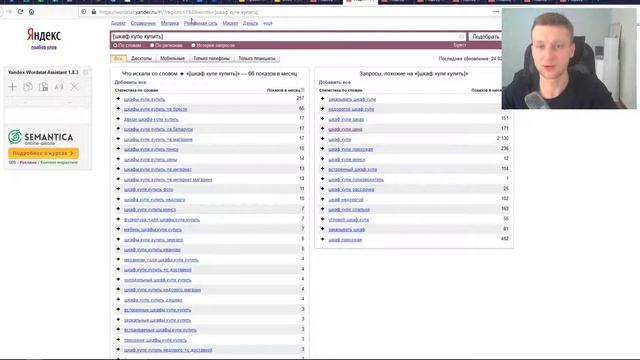The width and height of the screenshot is (640, 360).
Task: Open link 'шкаф купе купить недорого с доставкой'
Action: pos(168,350)
